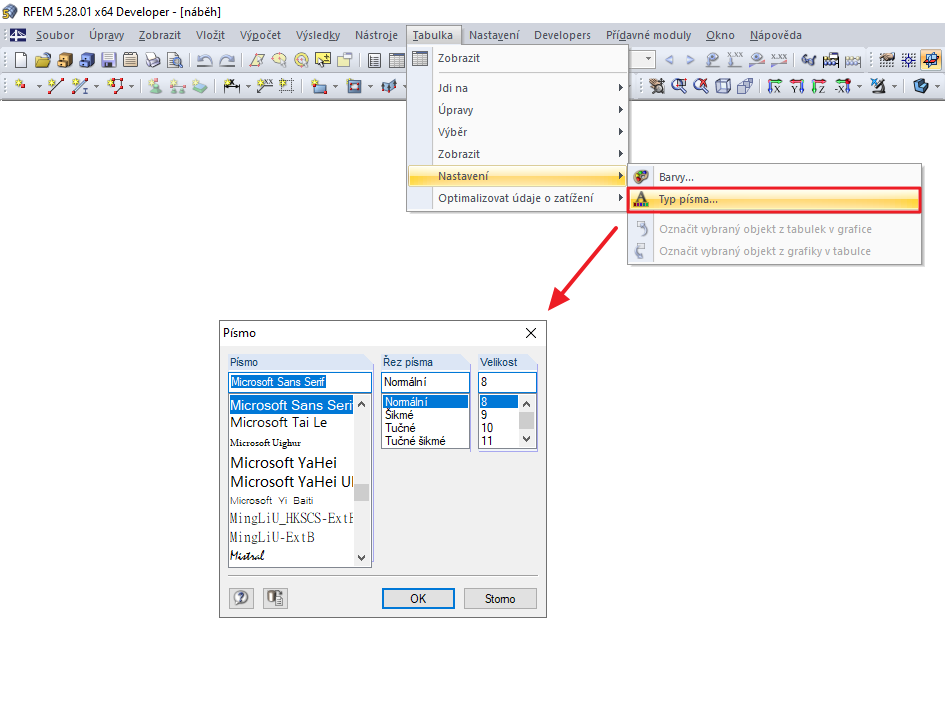Insert a new dimension
Image resolution: width=945 pixels, height=708 pixels.
click(x=231, y=86)
